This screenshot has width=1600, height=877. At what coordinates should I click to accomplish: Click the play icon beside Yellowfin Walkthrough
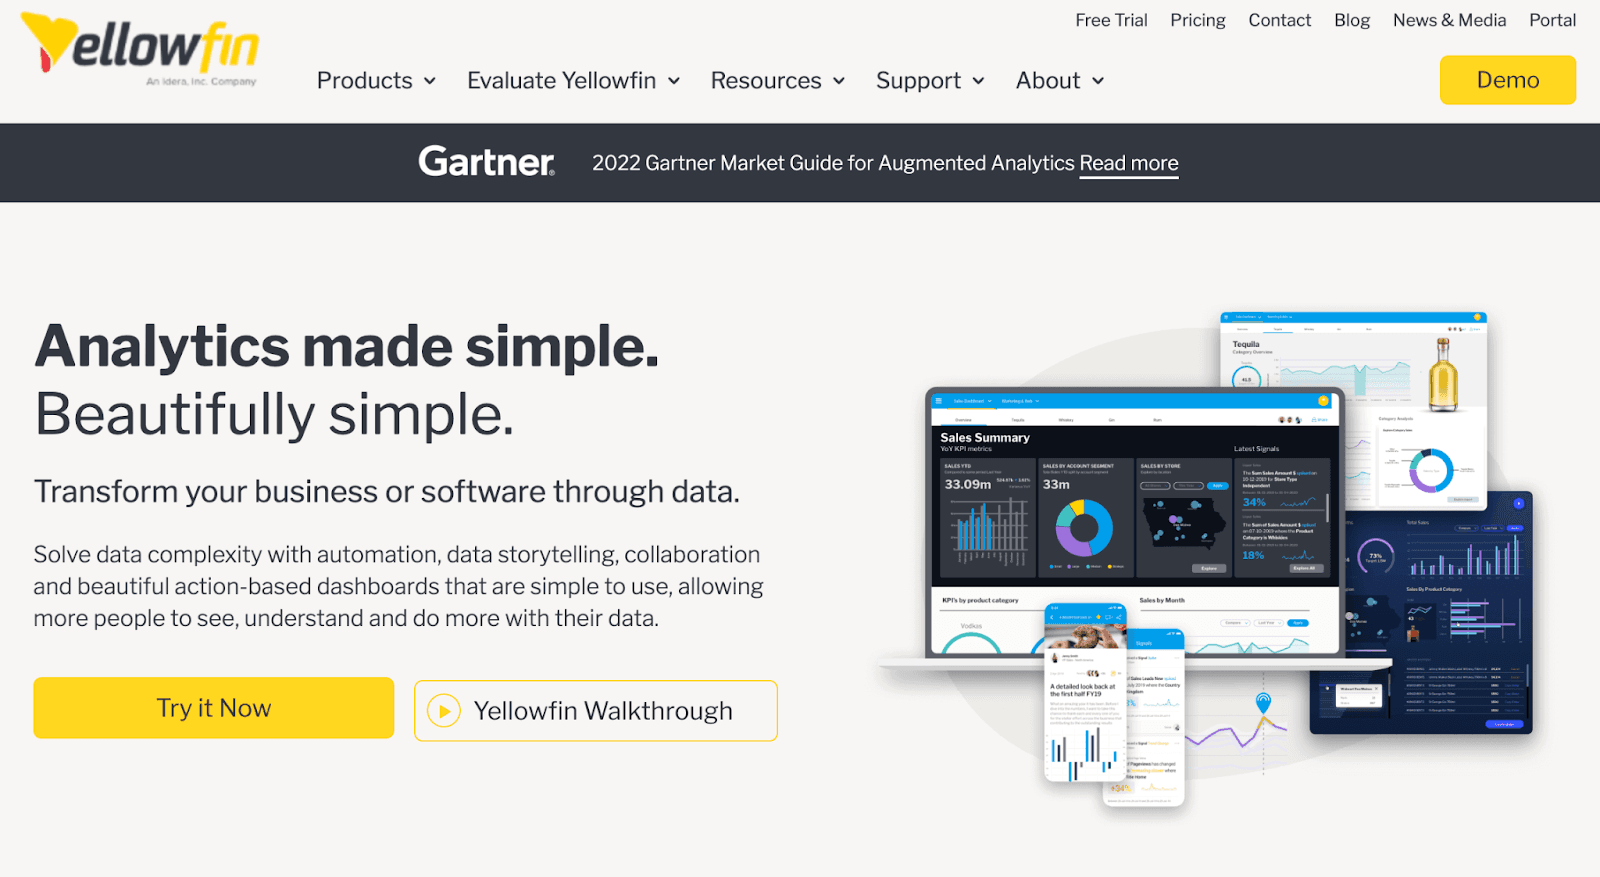click(444, 711)
